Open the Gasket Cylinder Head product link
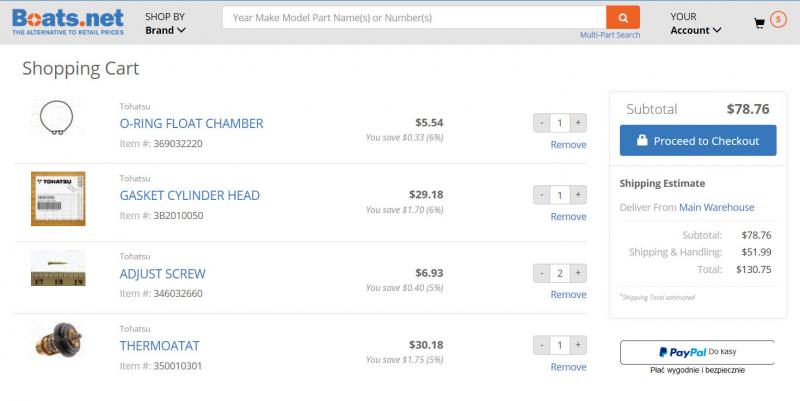This screenshot has width=800, height=401. [190, 195]
